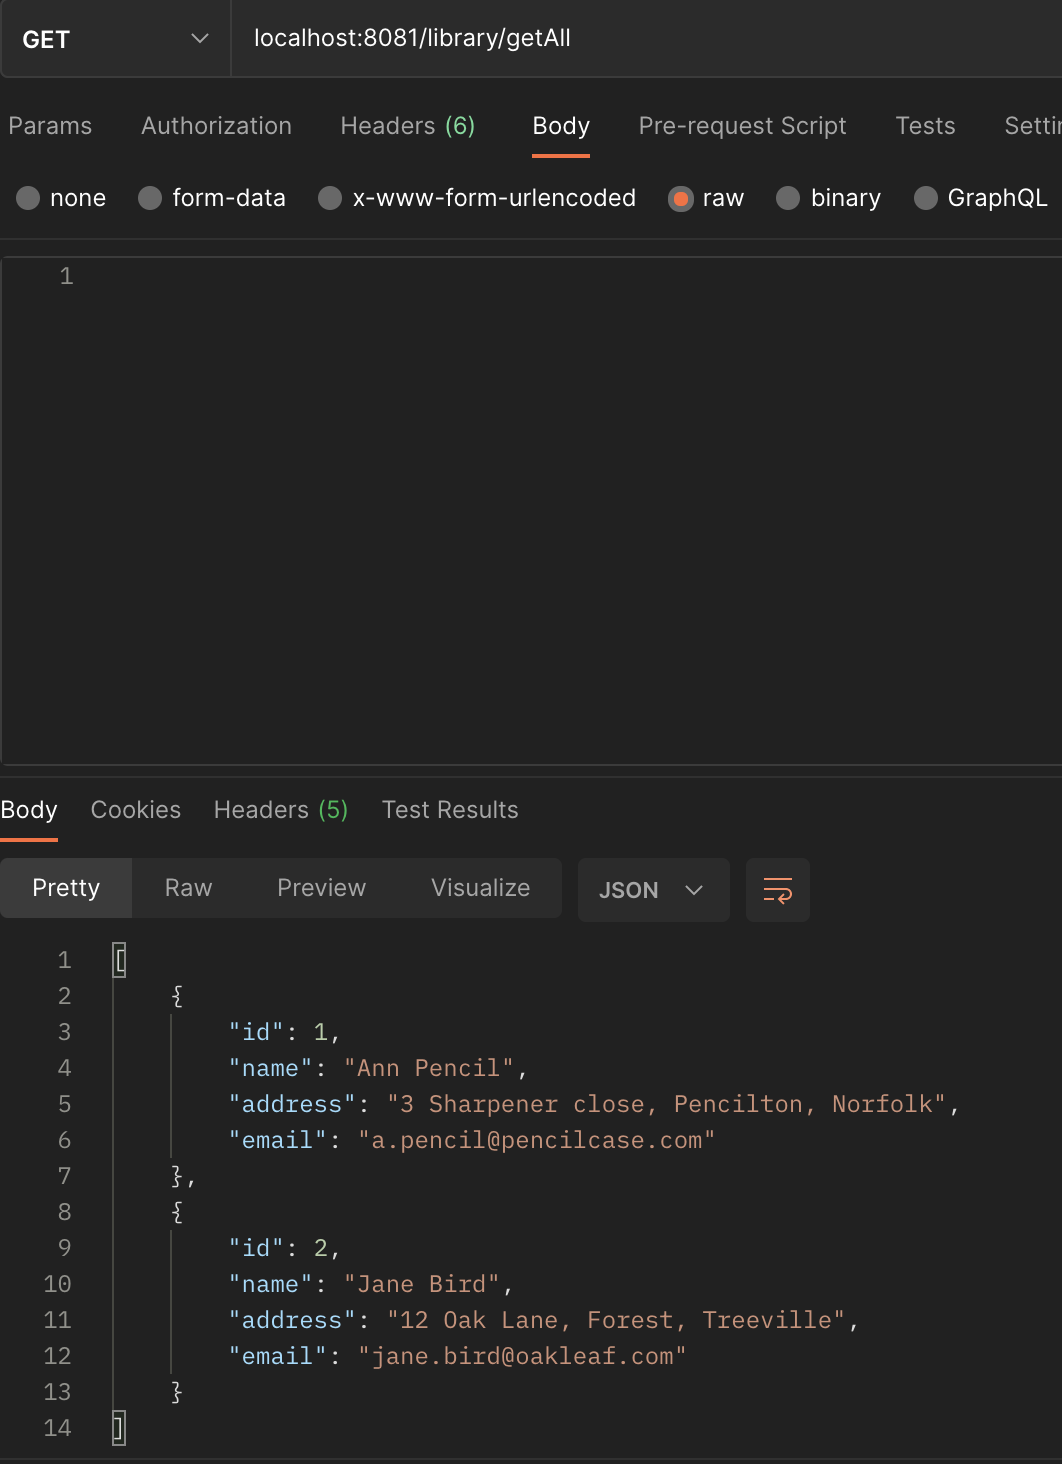Open the JSON format dropdown
This screenshot has width=1062, height=1464.
pyautogui.click(x=653, y=889)
